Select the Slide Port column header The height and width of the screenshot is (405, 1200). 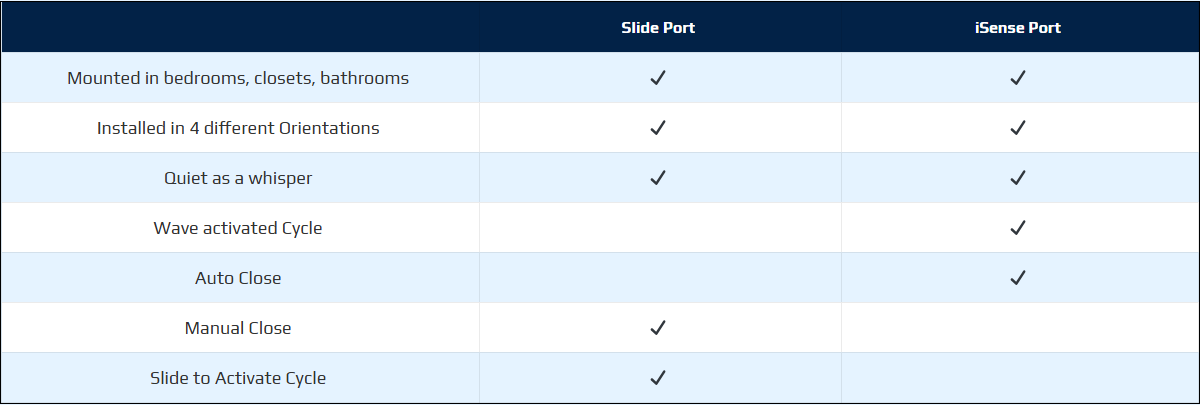point(658,28)
